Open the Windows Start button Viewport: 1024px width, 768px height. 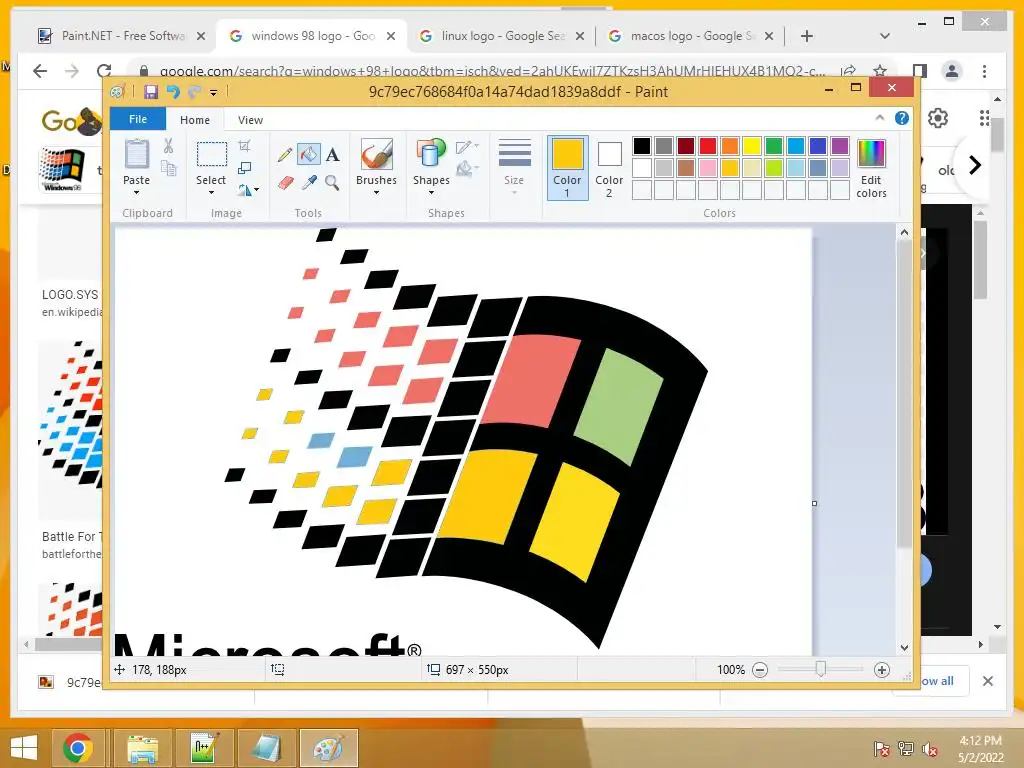click(x=24, y=748)
